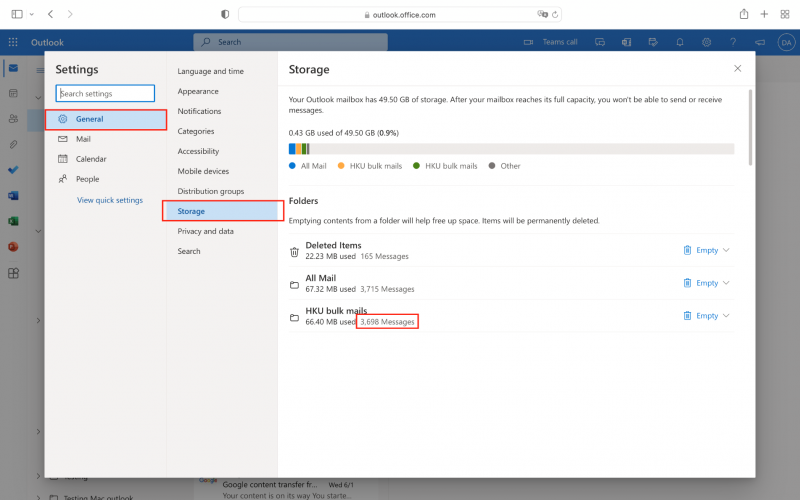
Task: Click the gray Other legend dot
Action: 492,165
